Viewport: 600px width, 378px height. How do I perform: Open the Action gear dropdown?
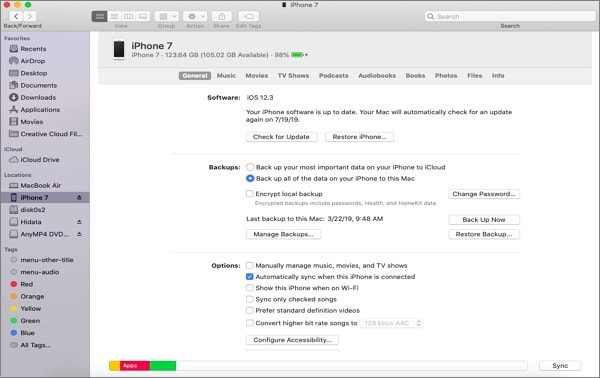(195, 16)
